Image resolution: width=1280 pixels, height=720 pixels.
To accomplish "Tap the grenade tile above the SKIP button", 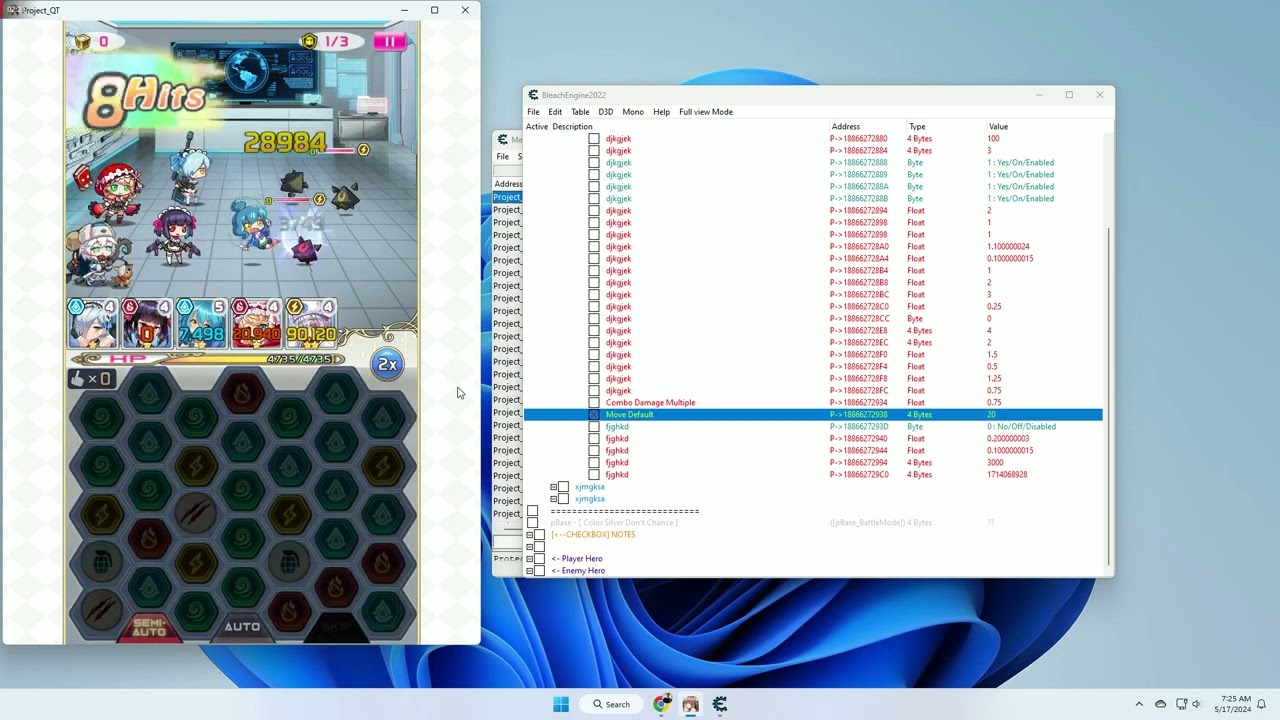I will [289, 563].
